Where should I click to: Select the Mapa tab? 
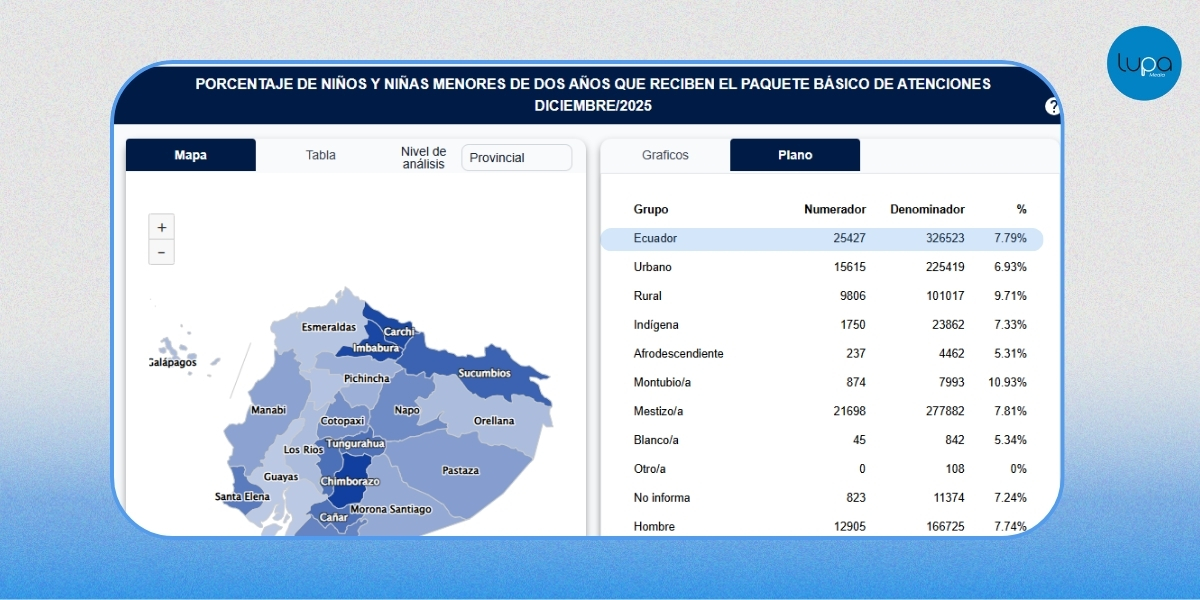tap(191, 155)
